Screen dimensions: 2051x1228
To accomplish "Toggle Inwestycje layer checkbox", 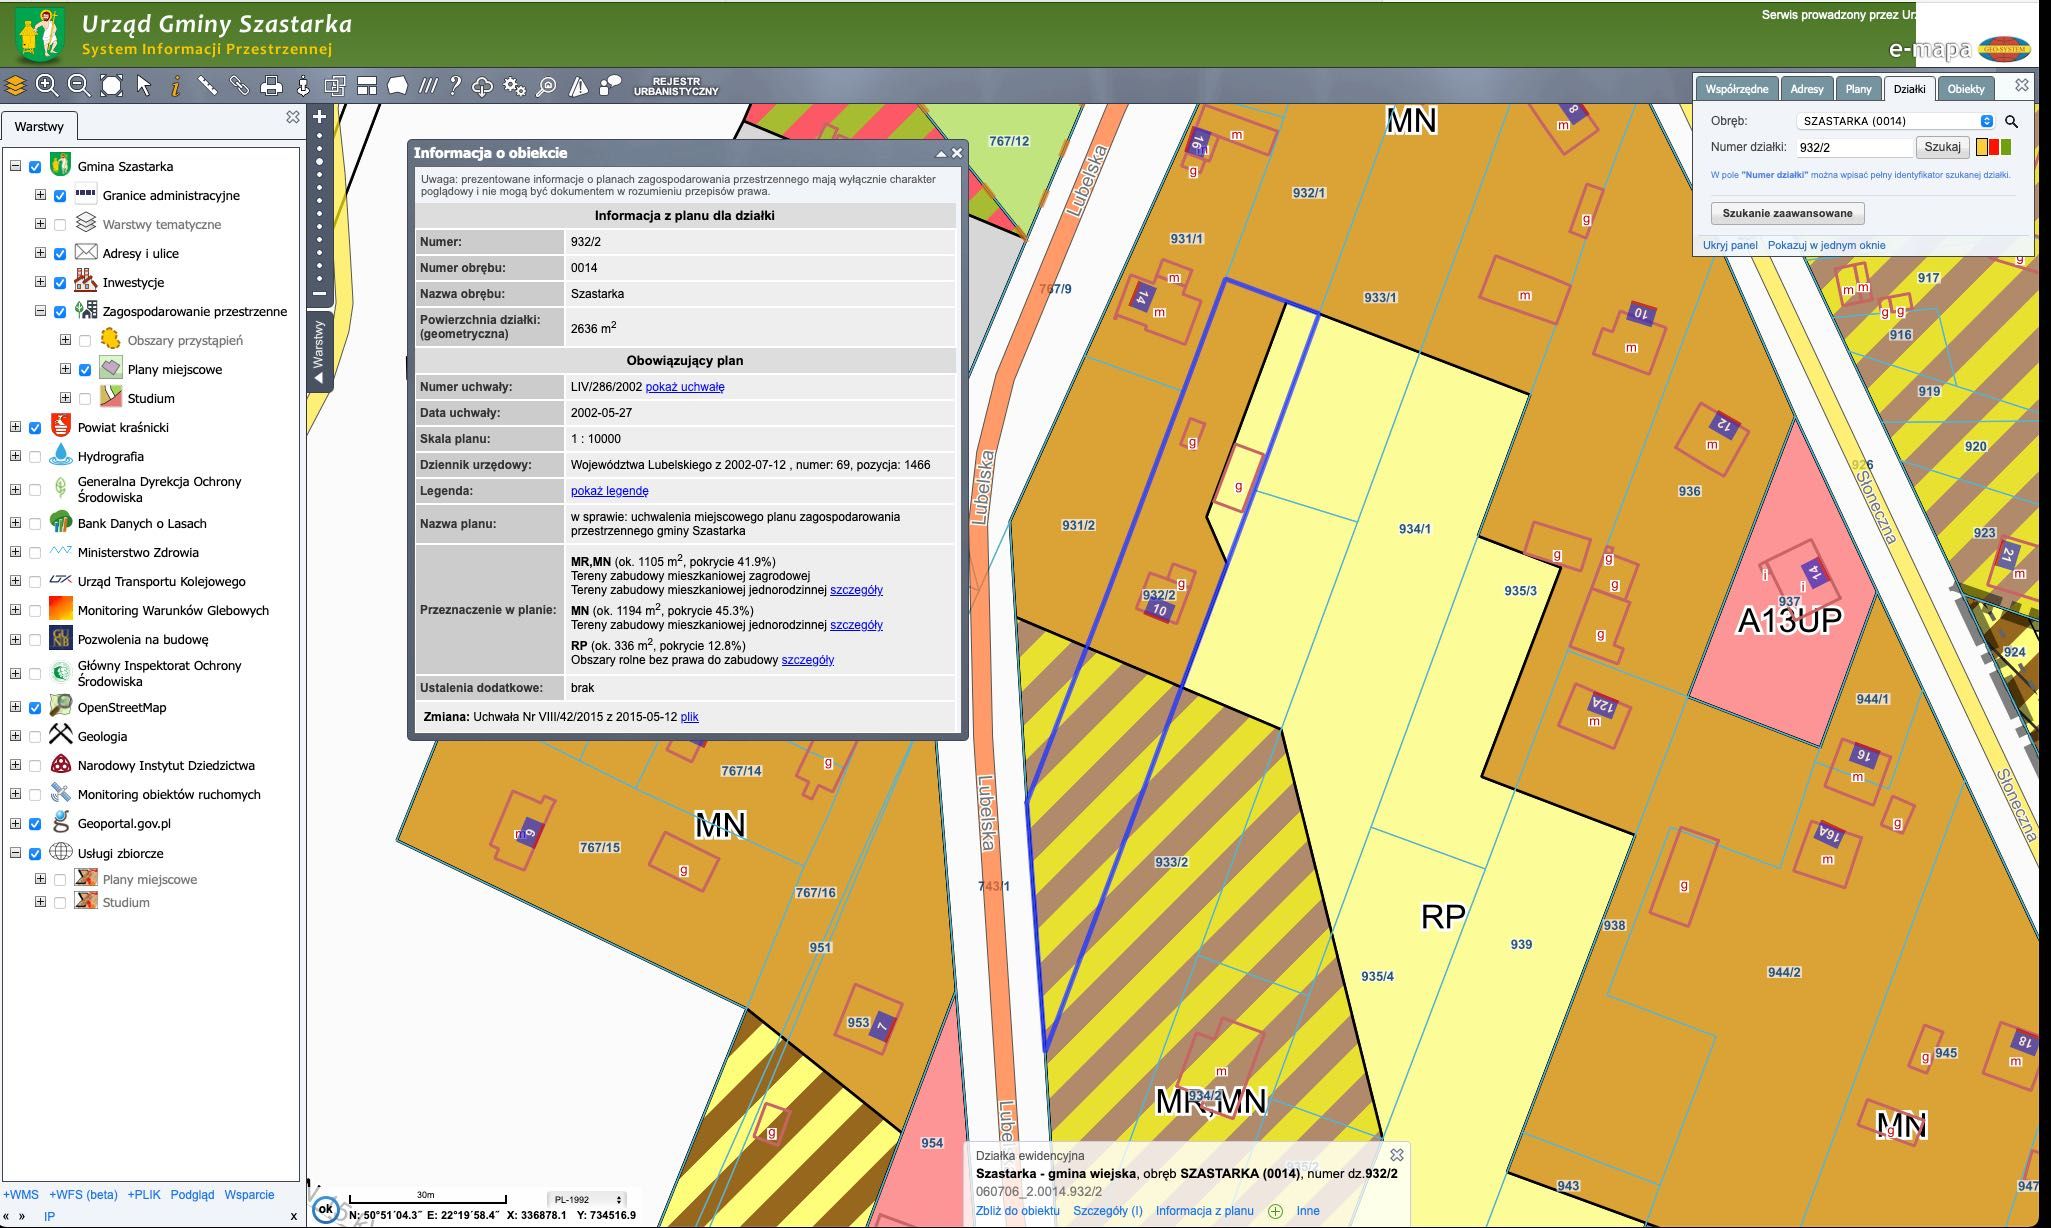I will pos(60,283).
